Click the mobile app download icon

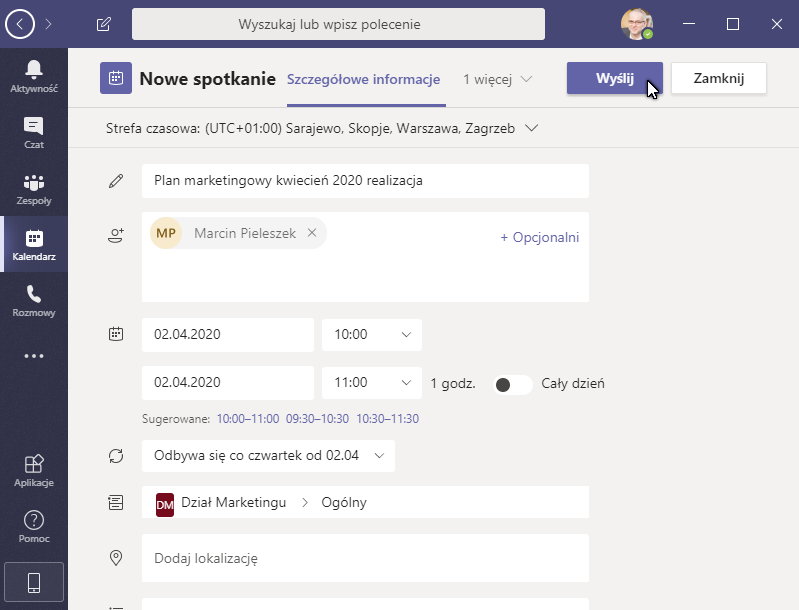(x=34, y=582)
